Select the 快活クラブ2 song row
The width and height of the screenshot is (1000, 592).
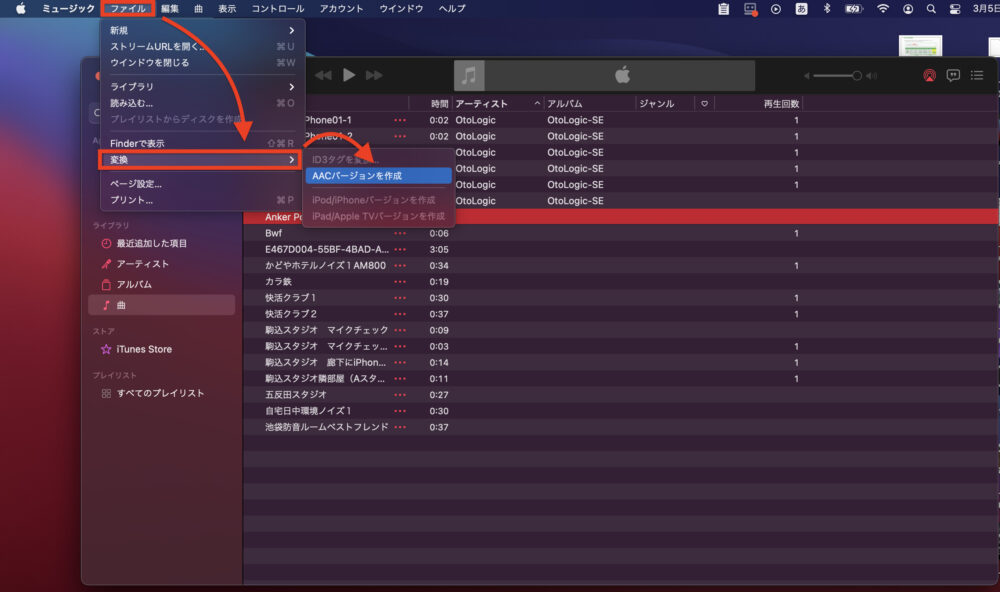tap(621, 314)
